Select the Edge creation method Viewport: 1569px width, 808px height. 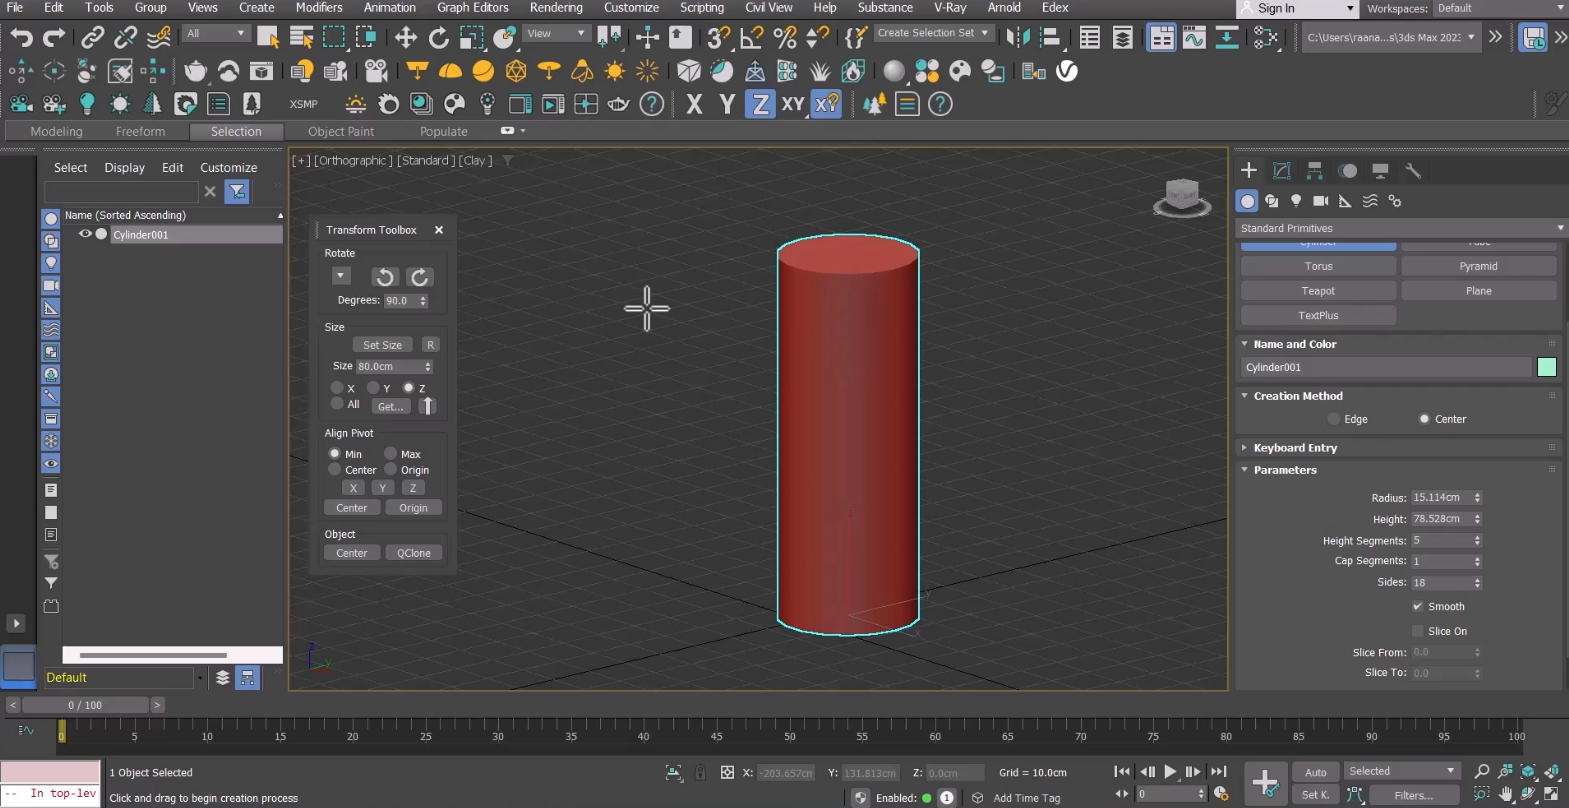[1334, 419]
